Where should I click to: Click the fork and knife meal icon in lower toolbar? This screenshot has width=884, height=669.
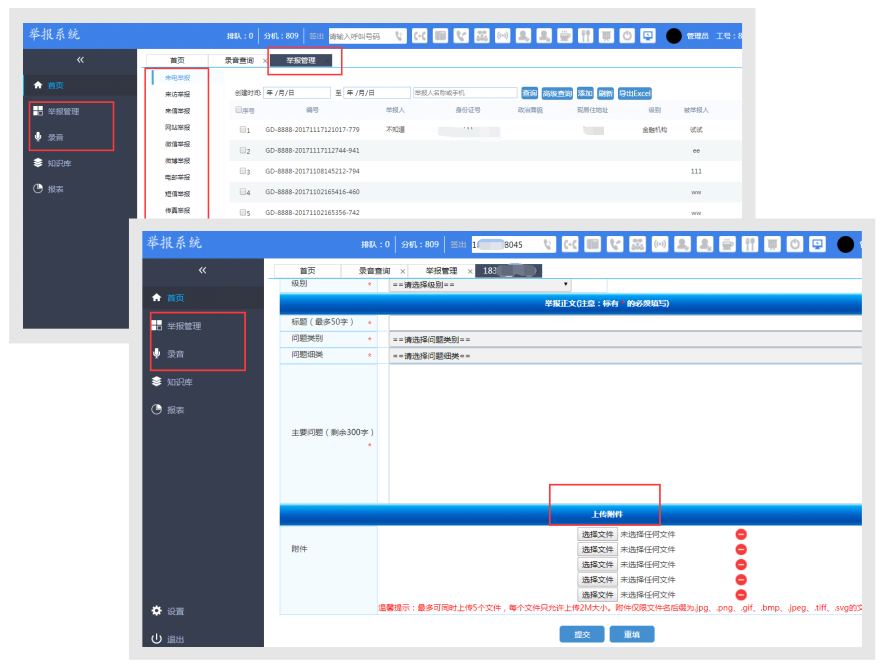(x=750, y=245)
